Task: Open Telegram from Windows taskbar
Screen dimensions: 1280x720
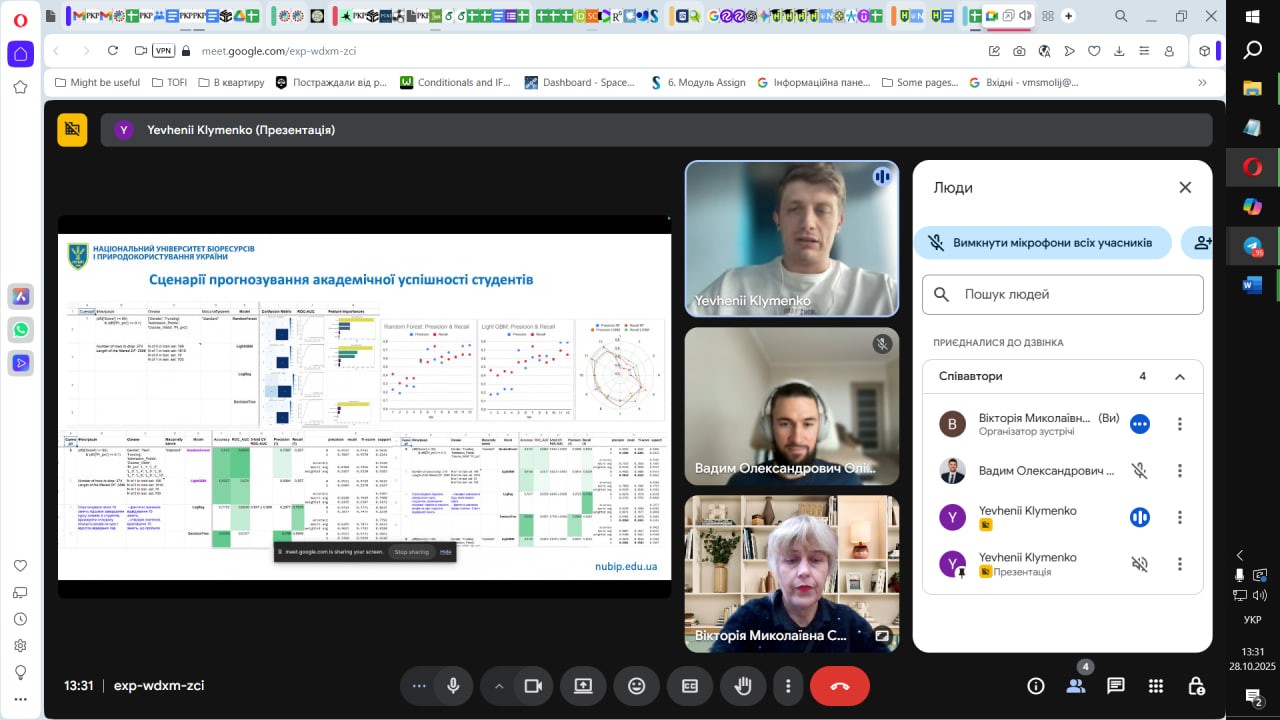Action: (1252, 246)
